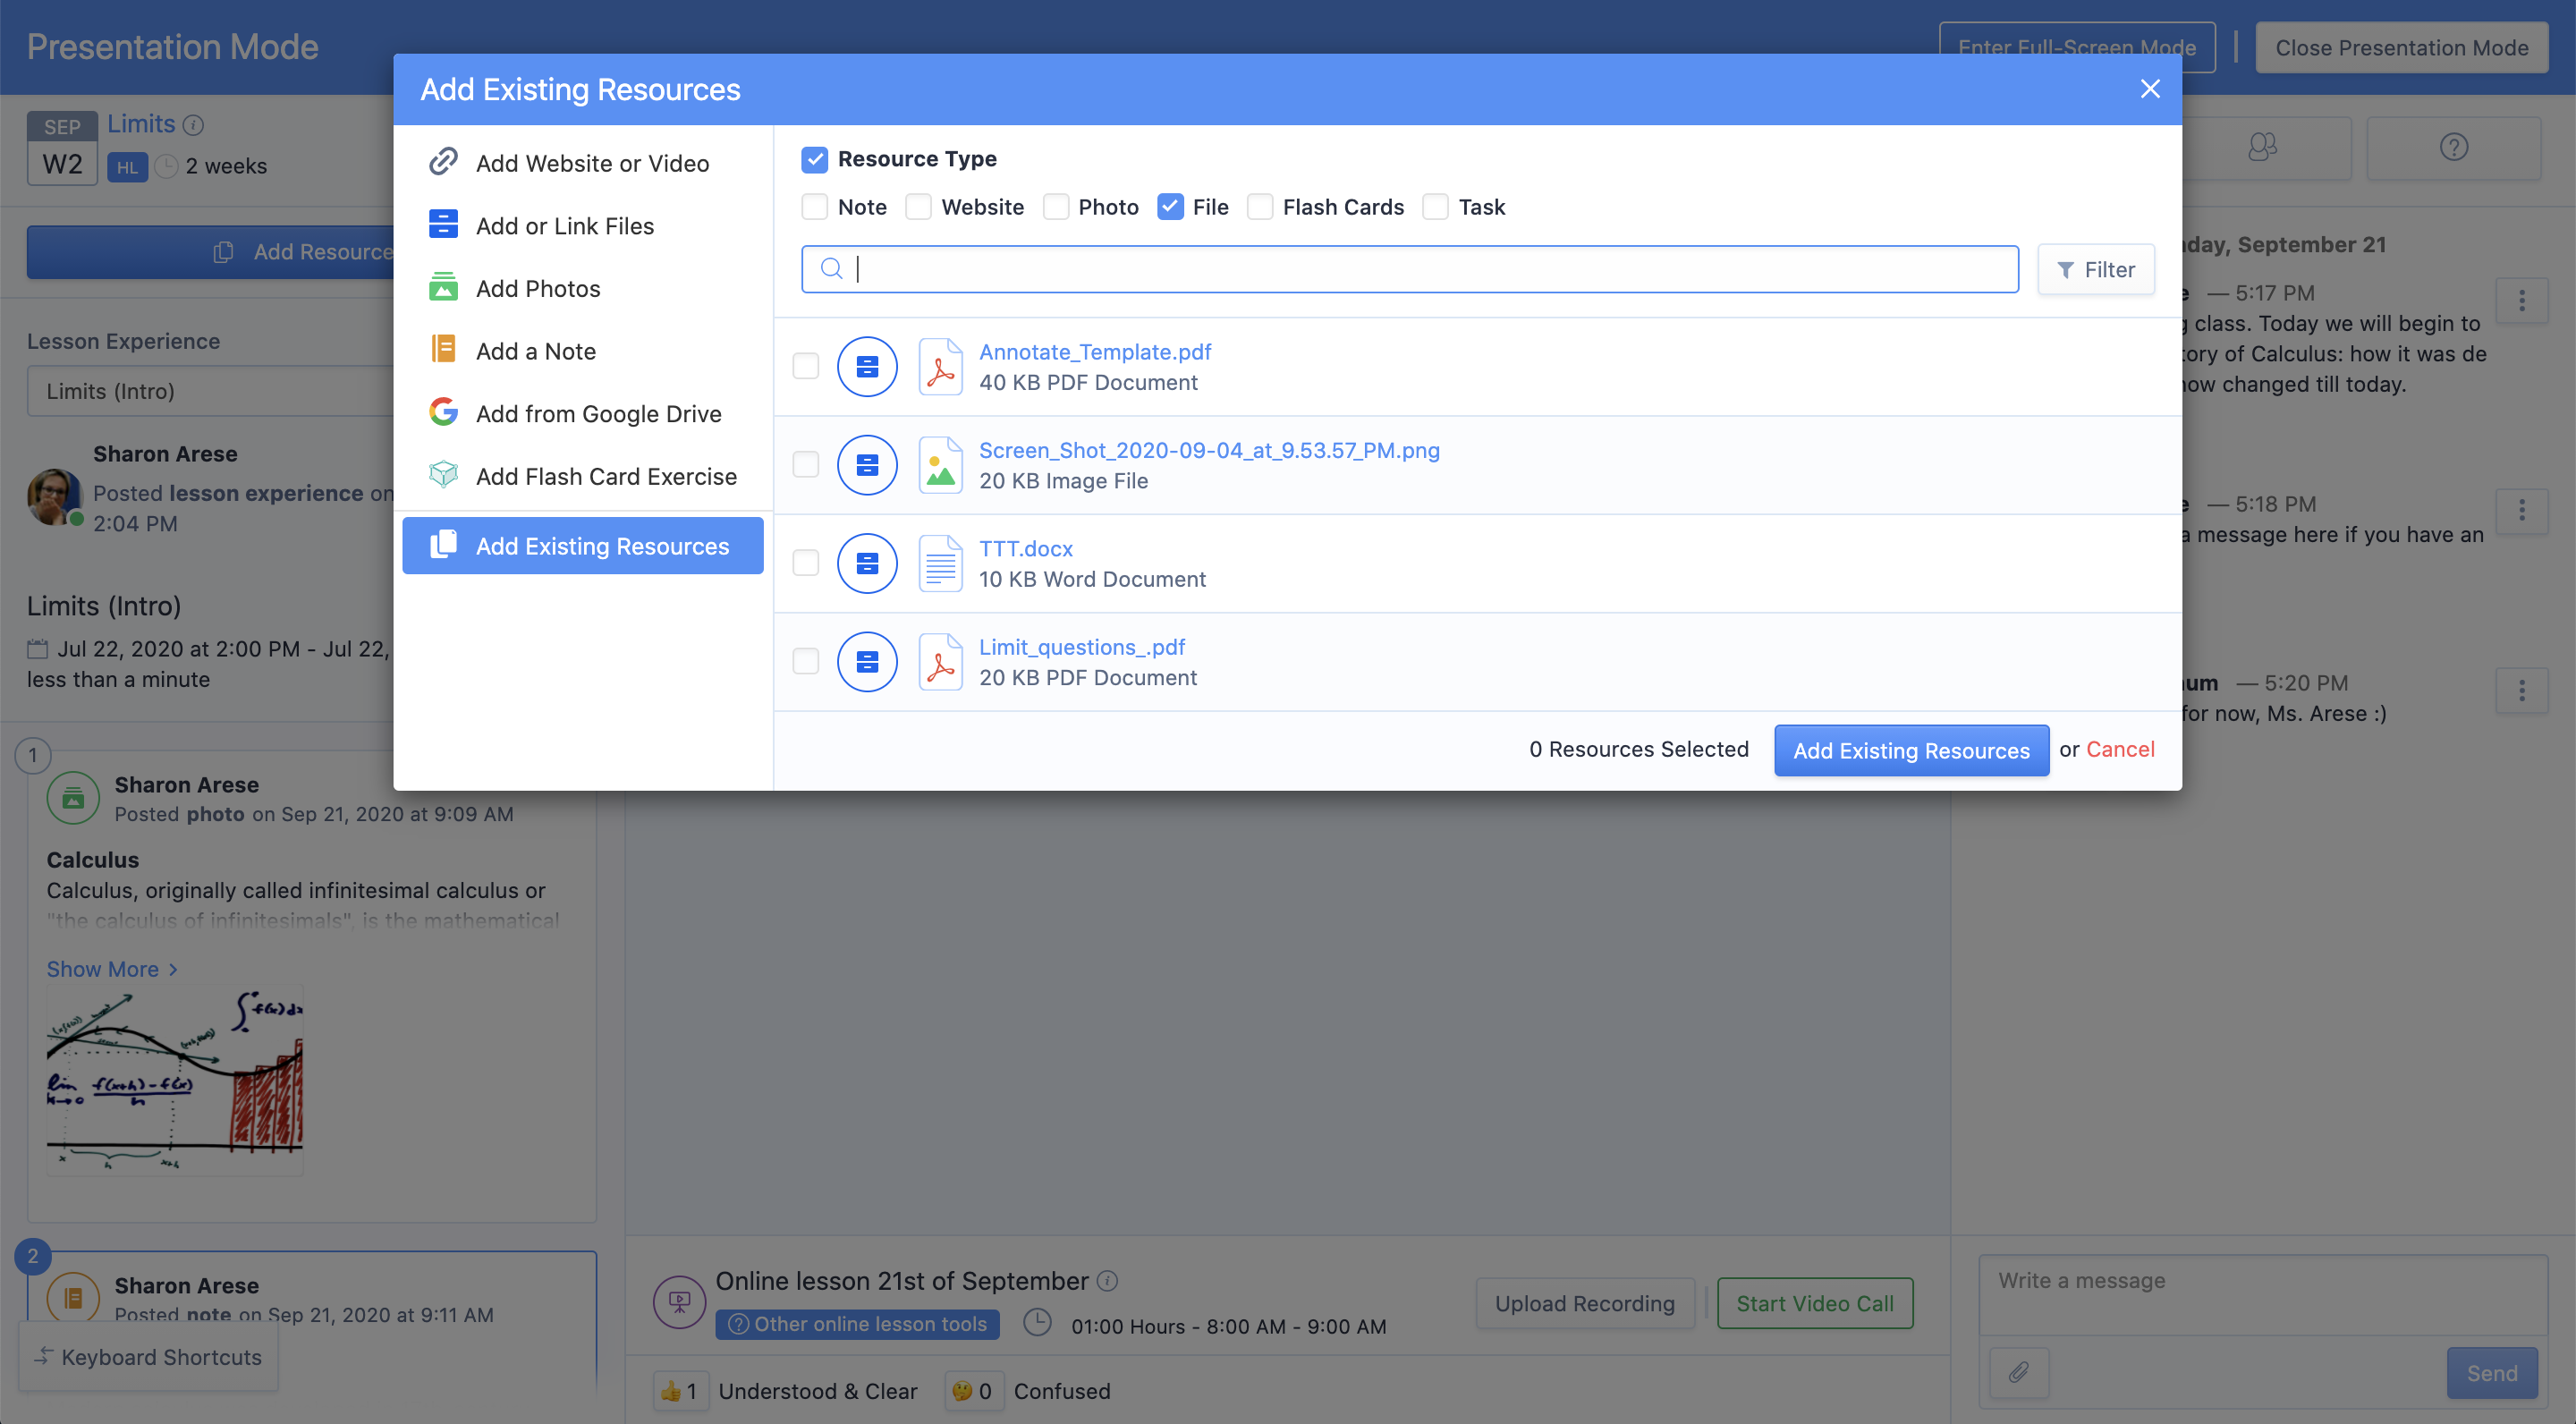Click the image icon for Screen_Shot png

tap(940, 465)
